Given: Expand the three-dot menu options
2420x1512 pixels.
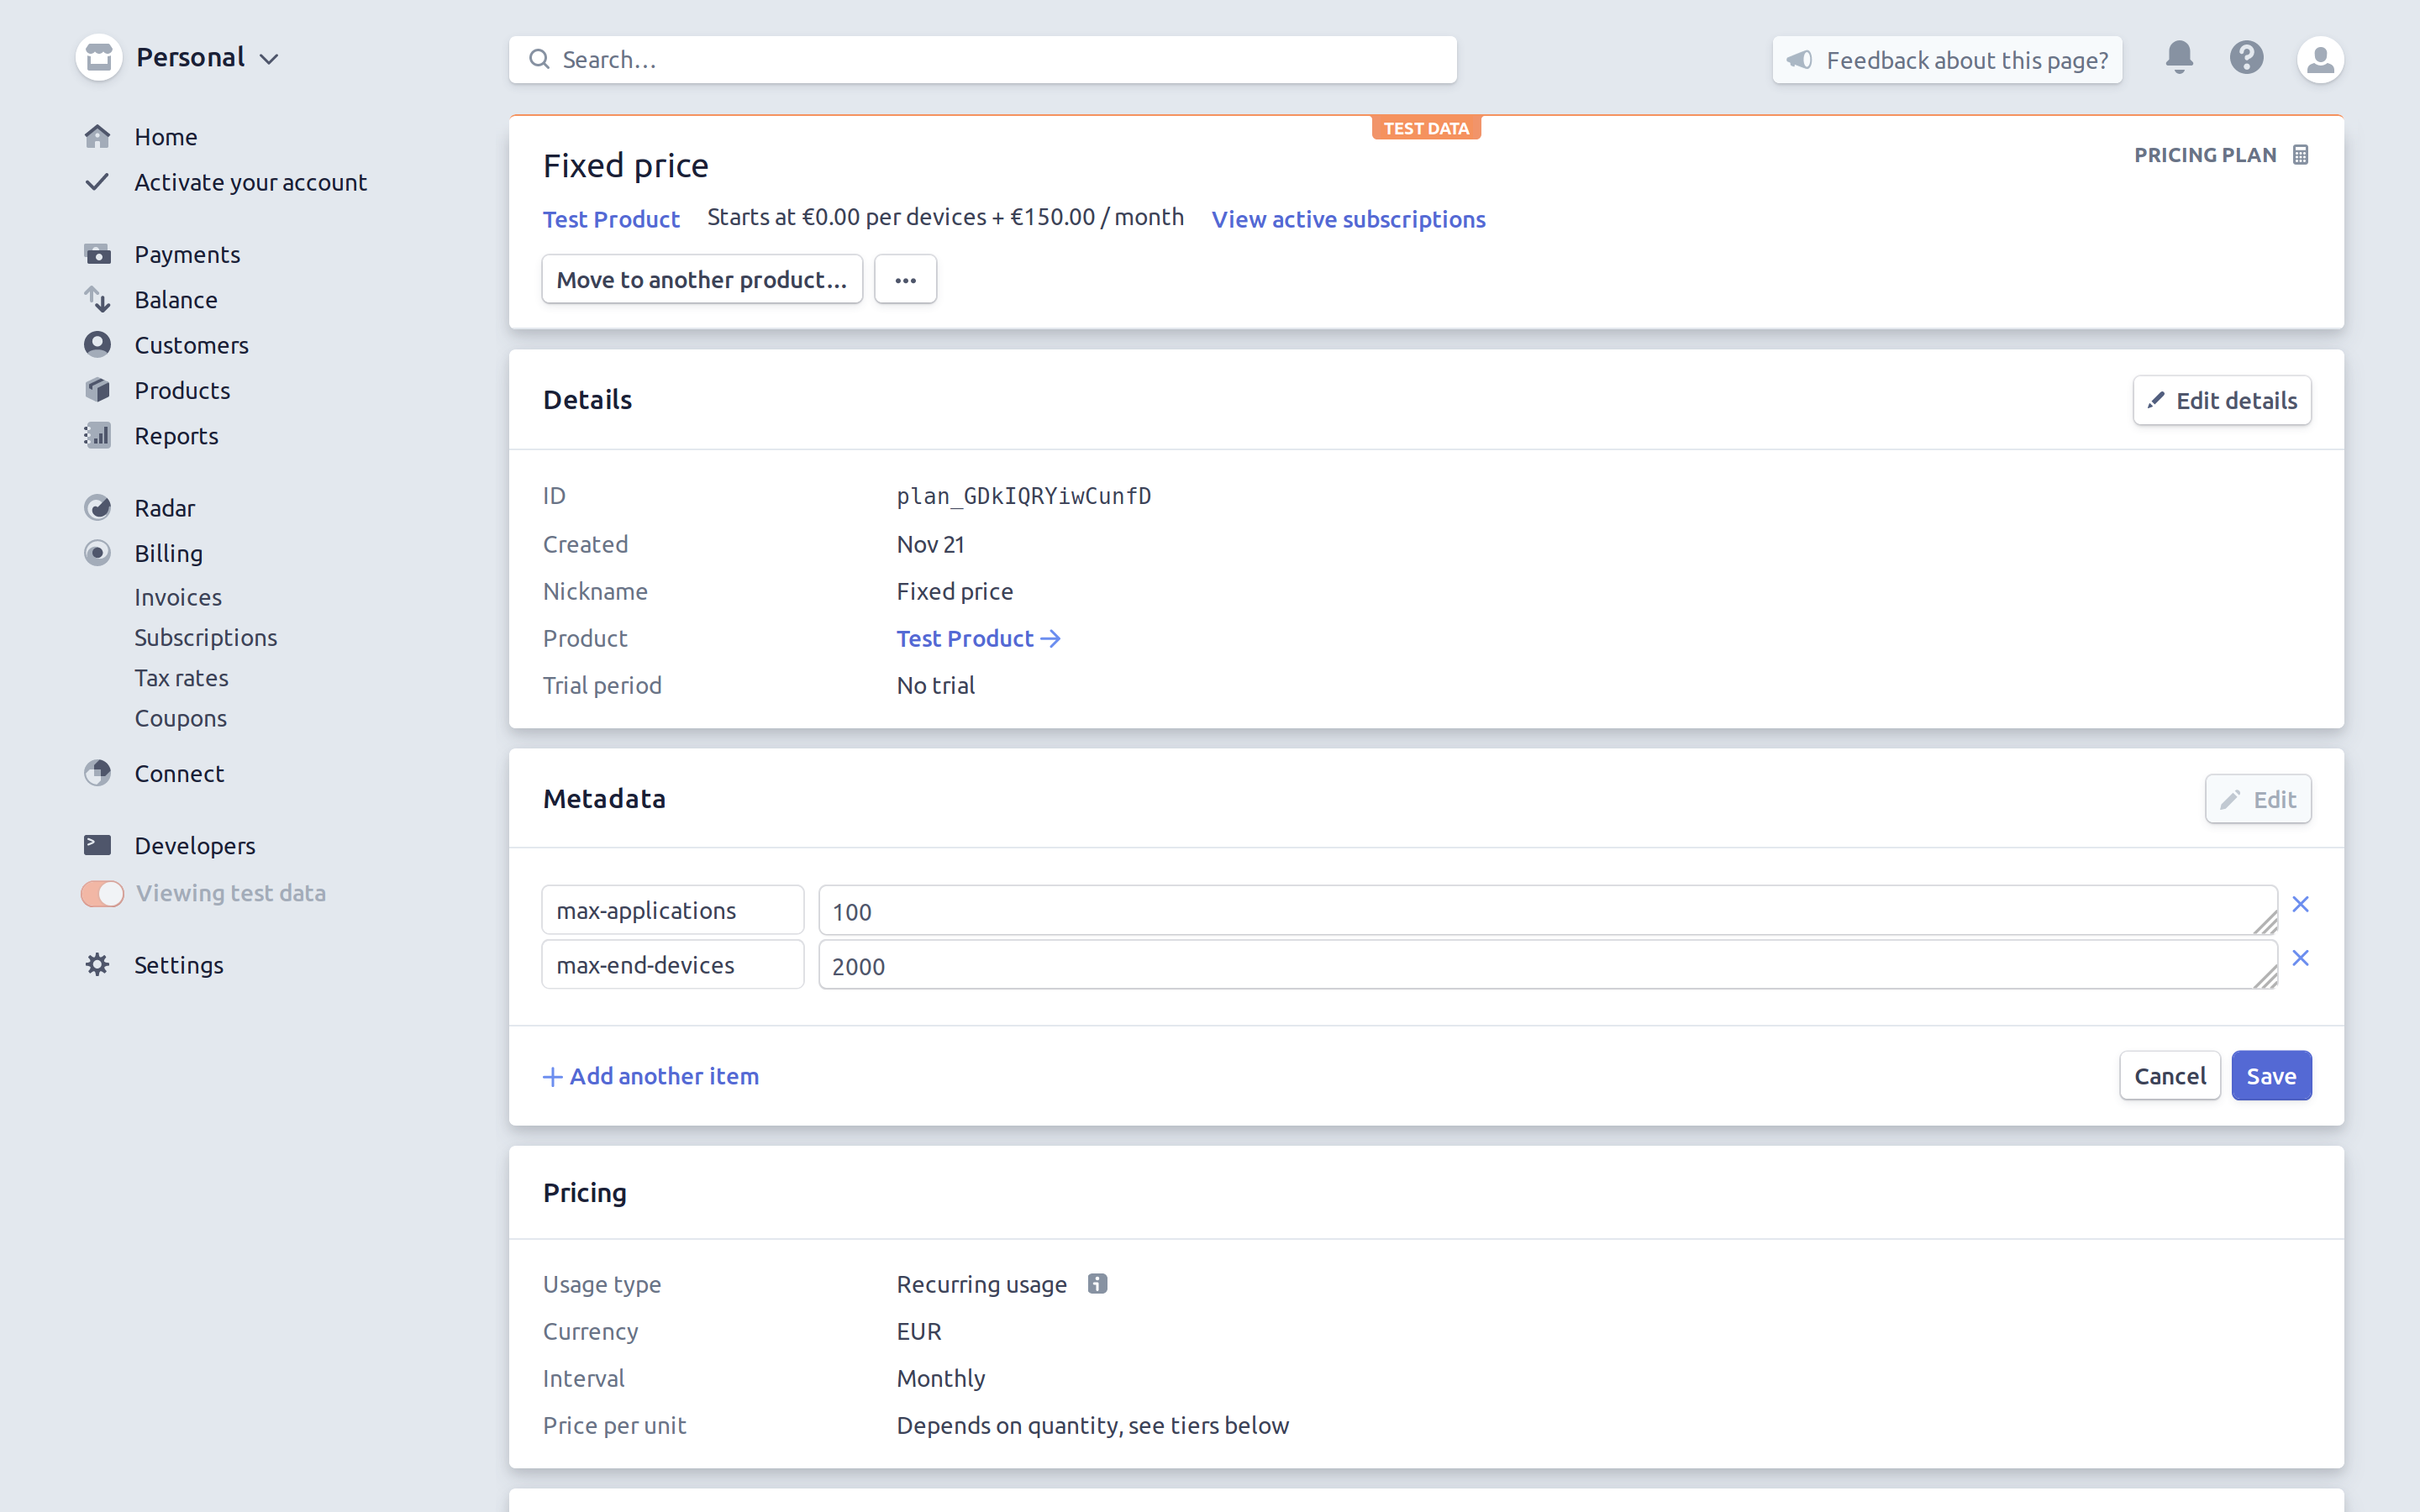Looking at the screenshot, I should pyautogui.click(x=906, y=279).
